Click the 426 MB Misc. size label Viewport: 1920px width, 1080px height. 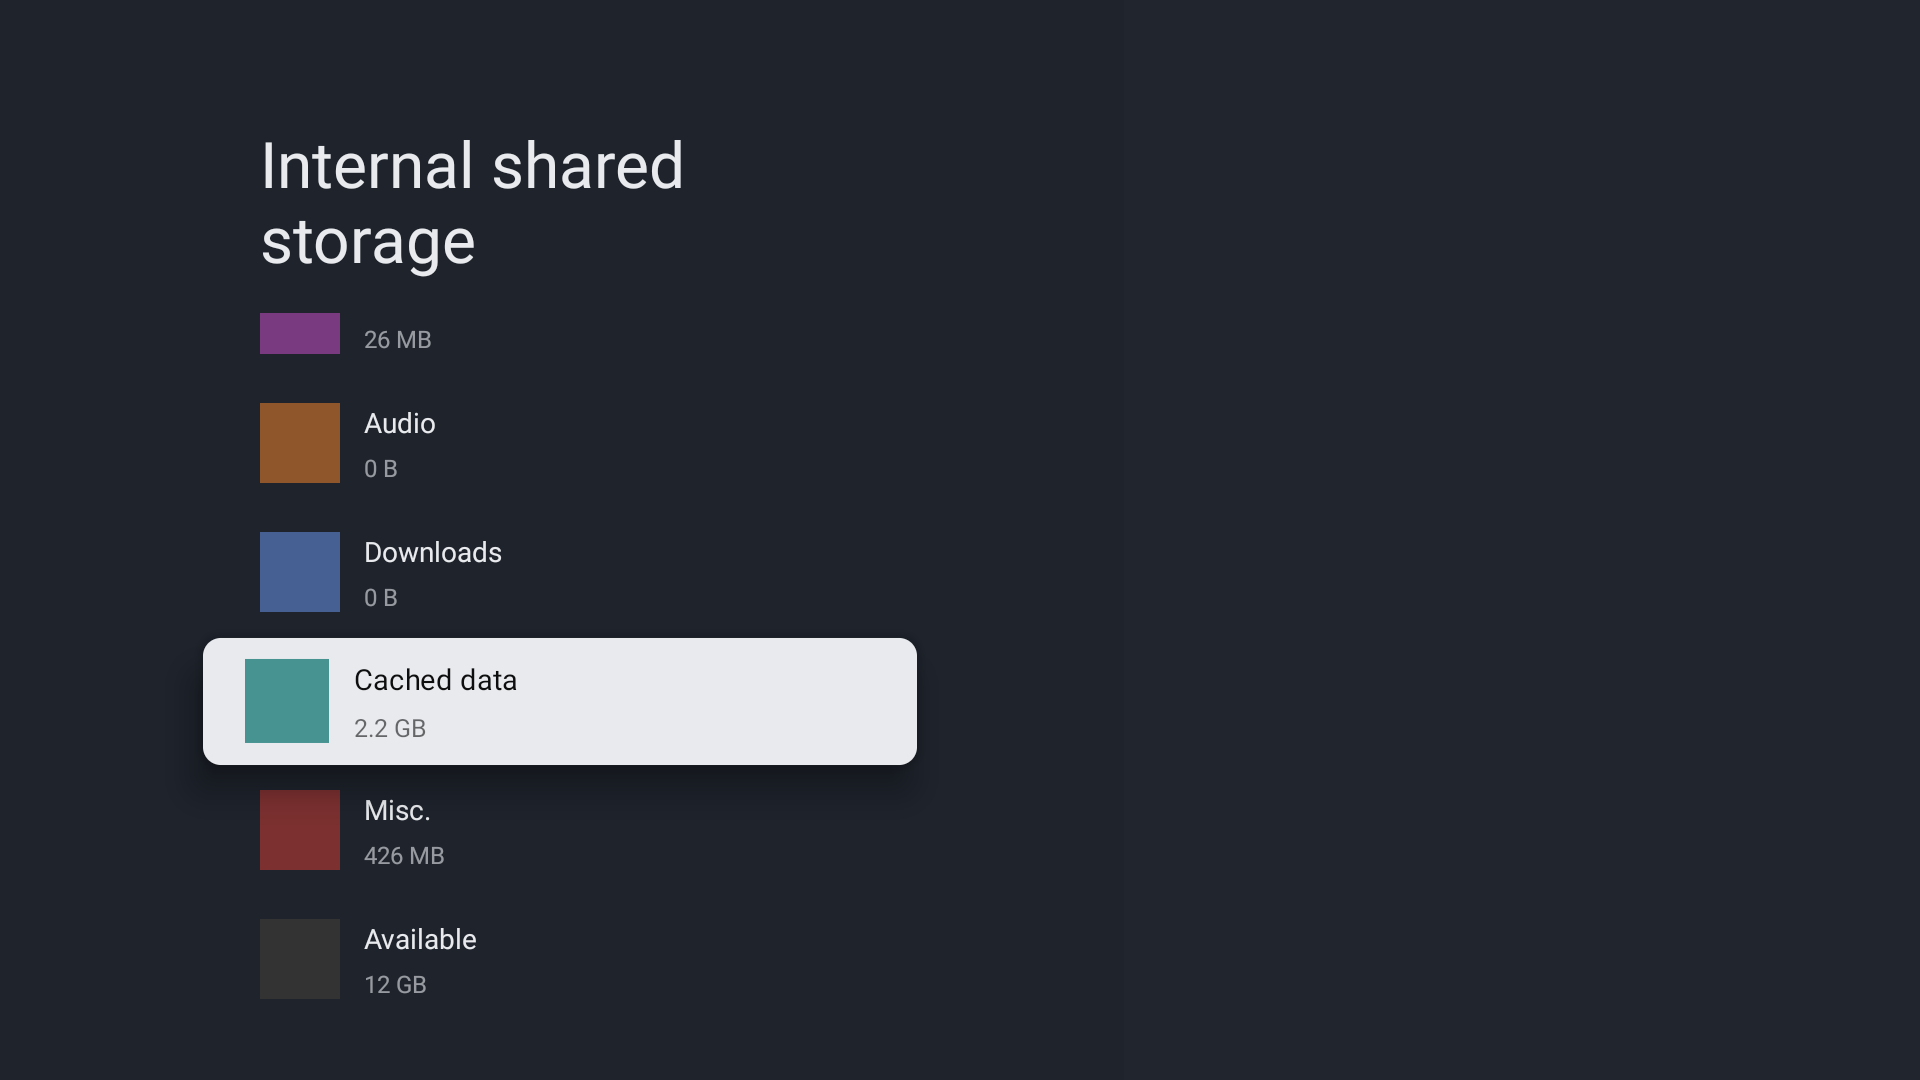click(x=404, y=855)
